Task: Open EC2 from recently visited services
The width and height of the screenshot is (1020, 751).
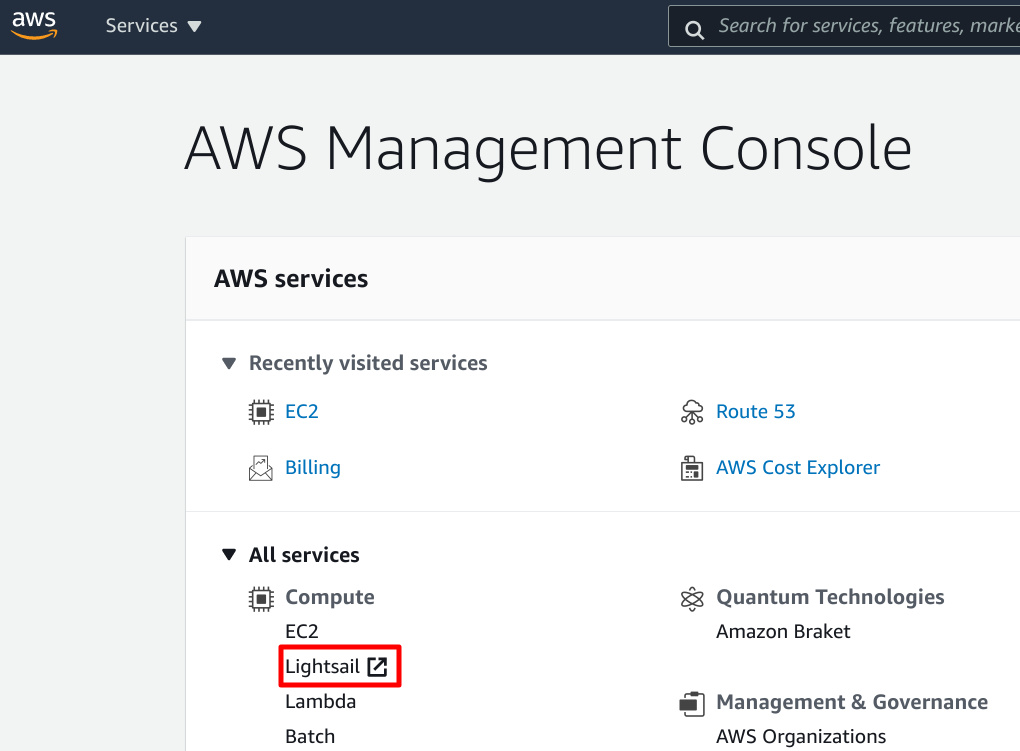Action: pos(302,411)
